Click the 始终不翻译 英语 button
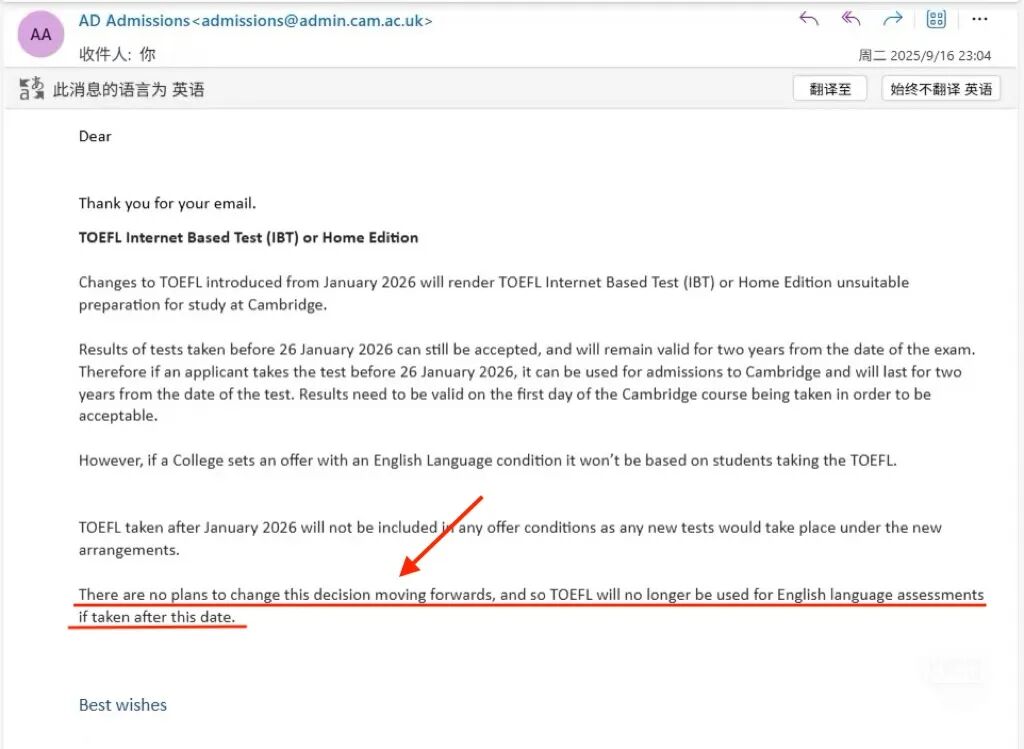The height and width of the screenshot is (749, 1024). 940,89
